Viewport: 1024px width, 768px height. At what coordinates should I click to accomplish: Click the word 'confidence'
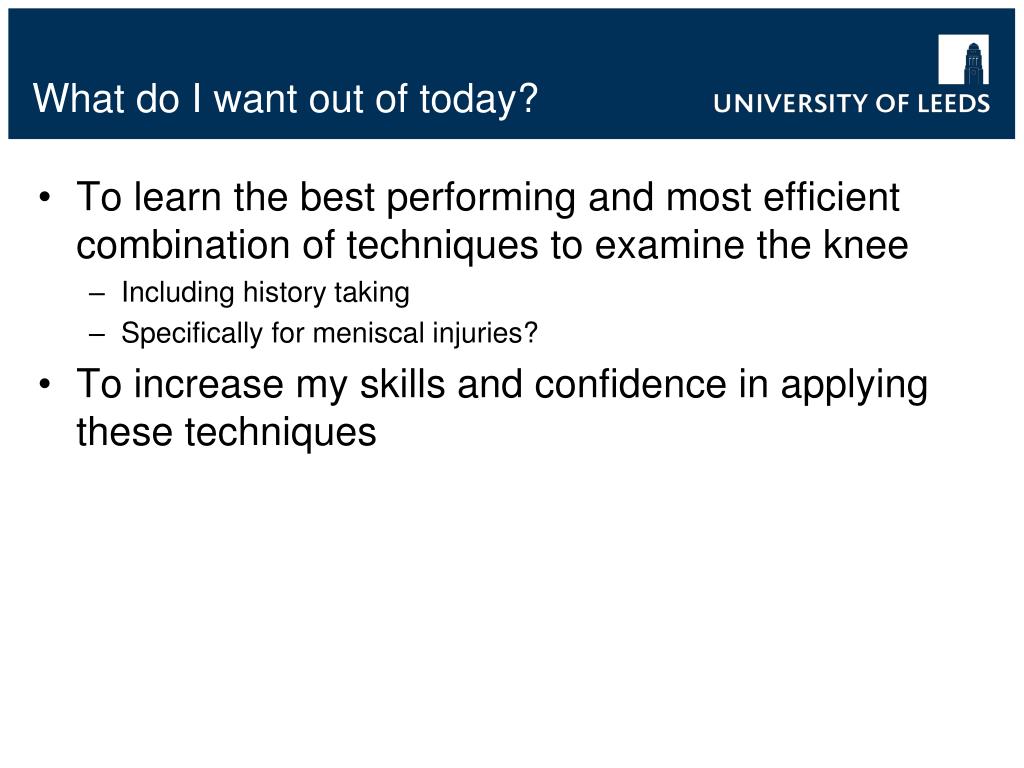[630, 383]
